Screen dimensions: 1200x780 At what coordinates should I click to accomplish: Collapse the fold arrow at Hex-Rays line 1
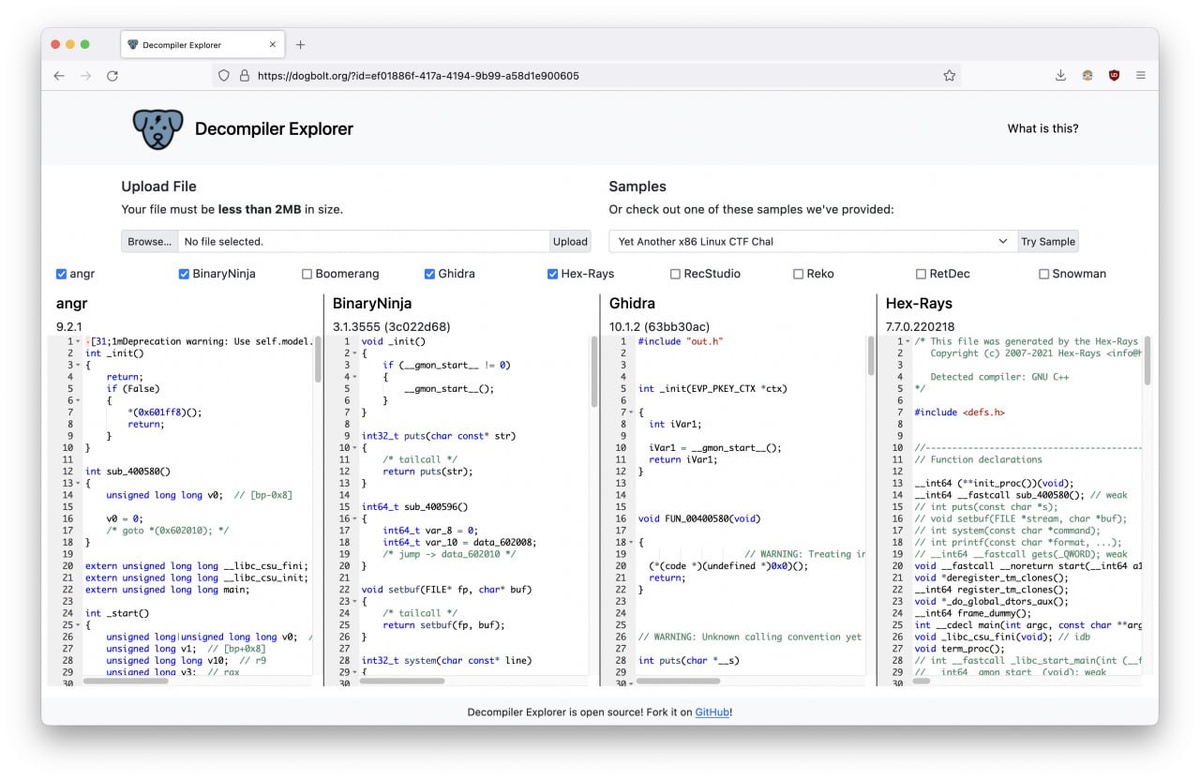[x=907, y=342]
